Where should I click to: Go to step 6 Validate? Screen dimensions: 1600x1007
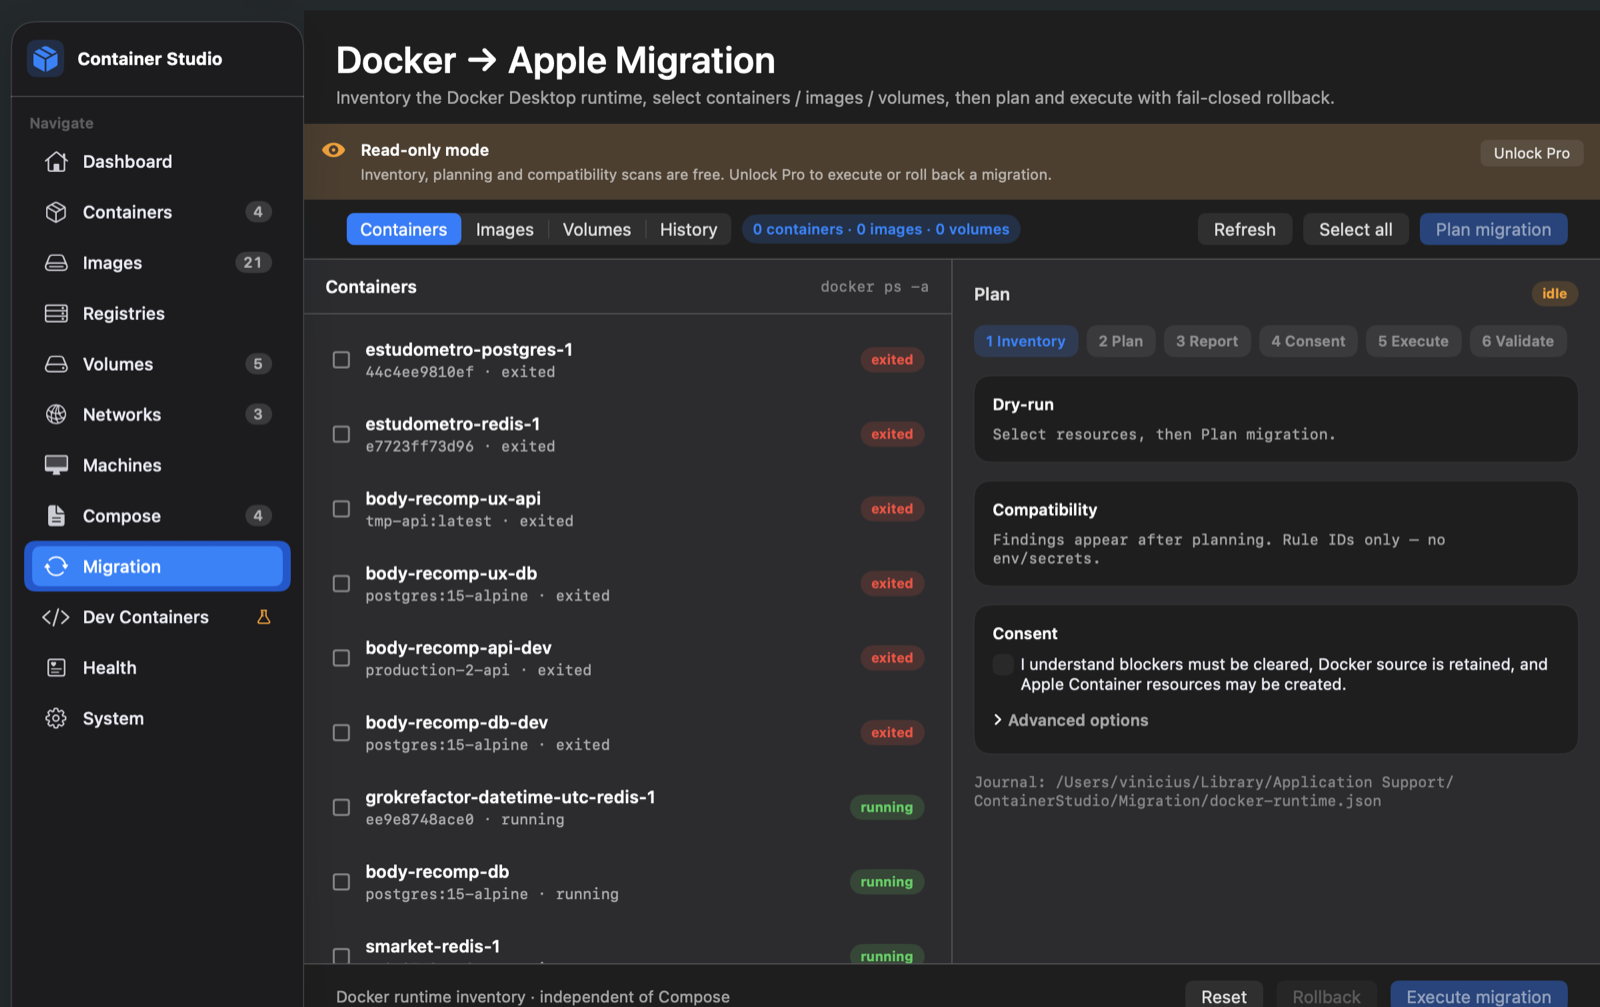coord(1518,341)
